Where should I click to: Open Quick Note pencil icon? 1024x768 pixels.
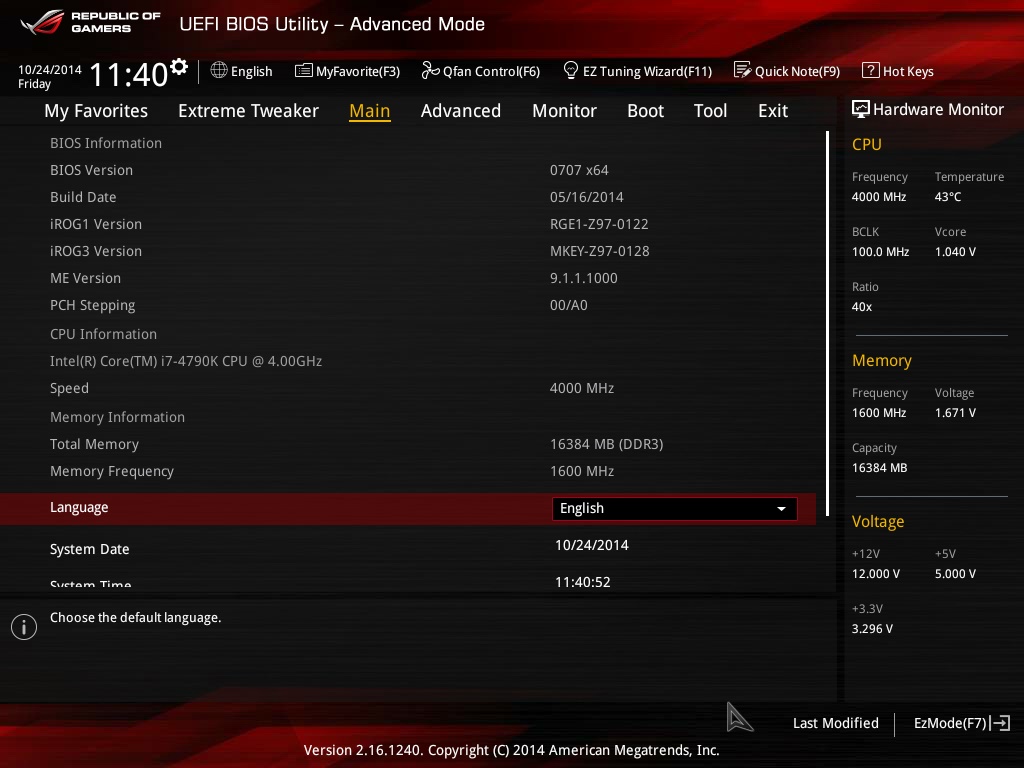742,70
